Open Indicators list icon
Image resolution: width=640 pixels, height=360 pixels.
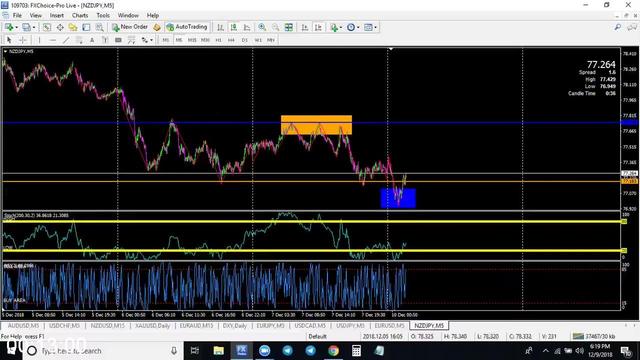pos(334,27)
